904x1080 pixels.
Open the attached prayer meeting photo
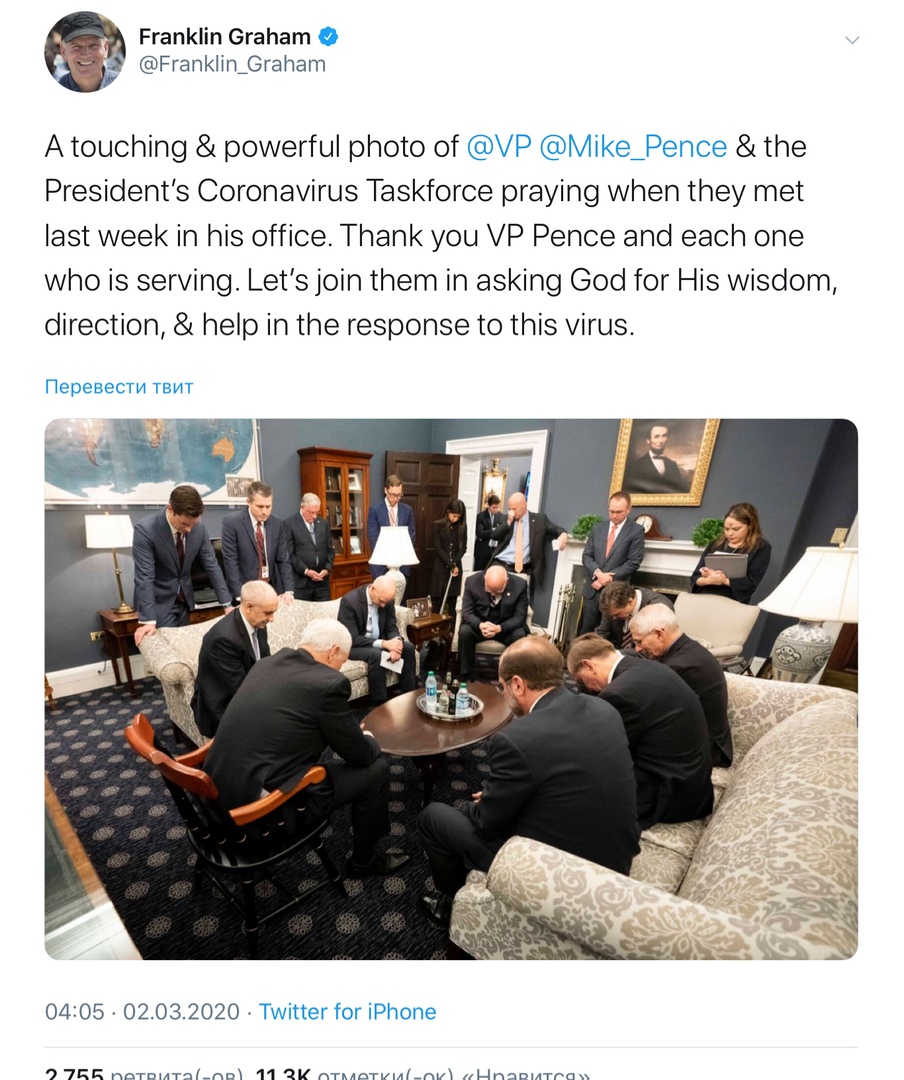(451, 689)
